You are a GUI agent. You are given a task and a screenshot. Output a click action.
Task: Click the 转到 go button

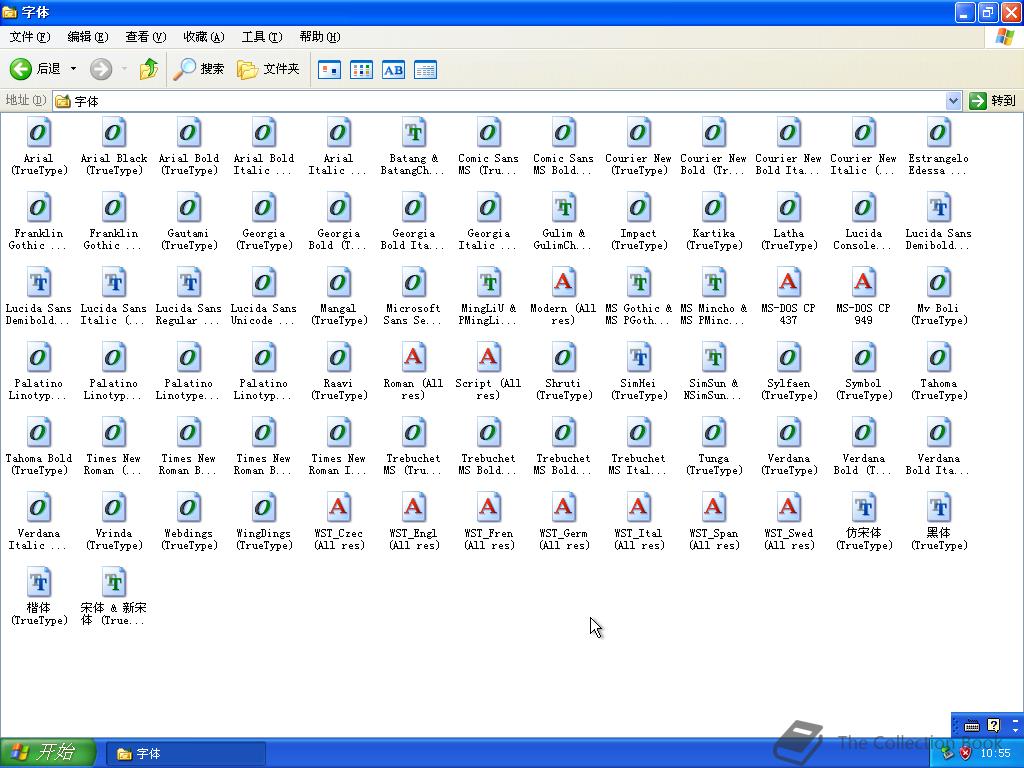coord(993,101)
